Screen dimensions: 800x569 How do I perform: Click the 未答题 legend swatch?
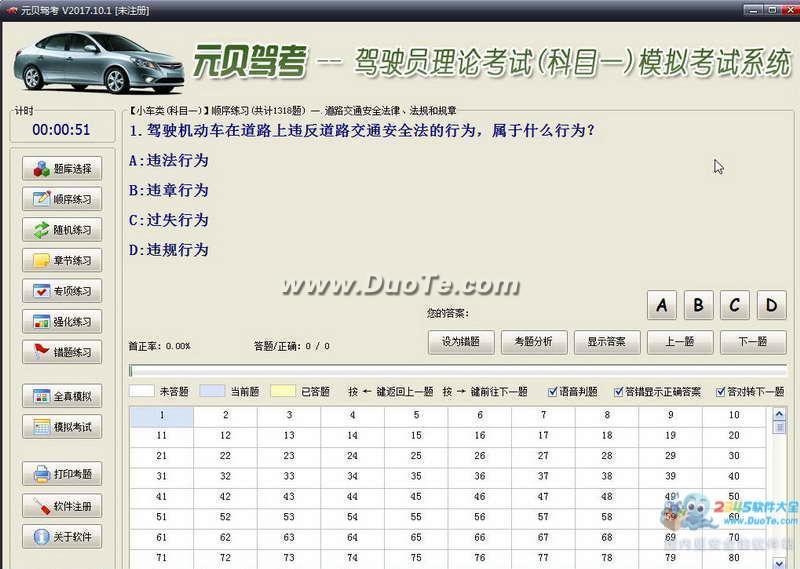[x=142, y=391]
